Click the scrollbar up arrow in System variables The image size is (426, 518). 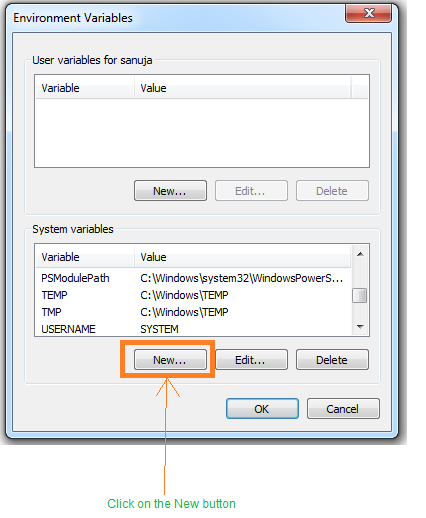pos(360,254)
